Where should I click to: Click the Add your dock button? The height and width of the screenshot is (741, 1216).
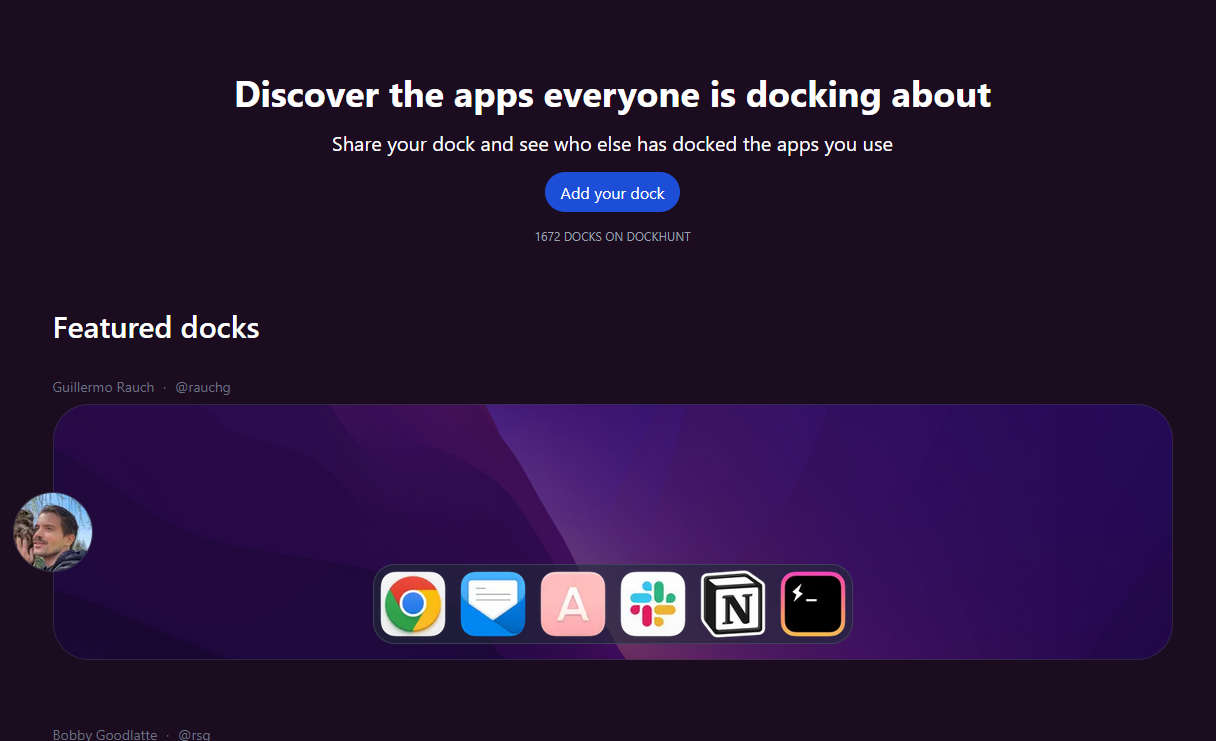(x=612, y=193)
